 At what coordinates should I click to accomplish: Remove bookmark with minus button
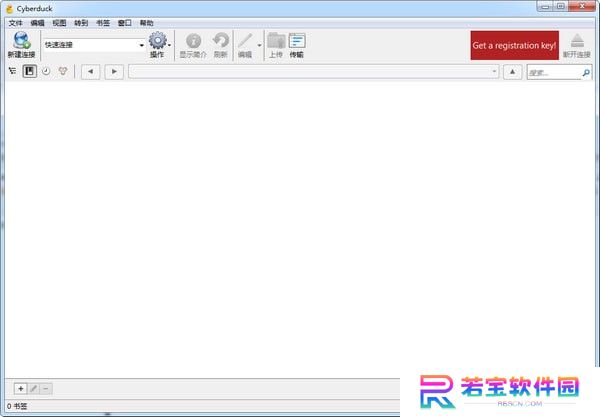click(x=46, y=389)
